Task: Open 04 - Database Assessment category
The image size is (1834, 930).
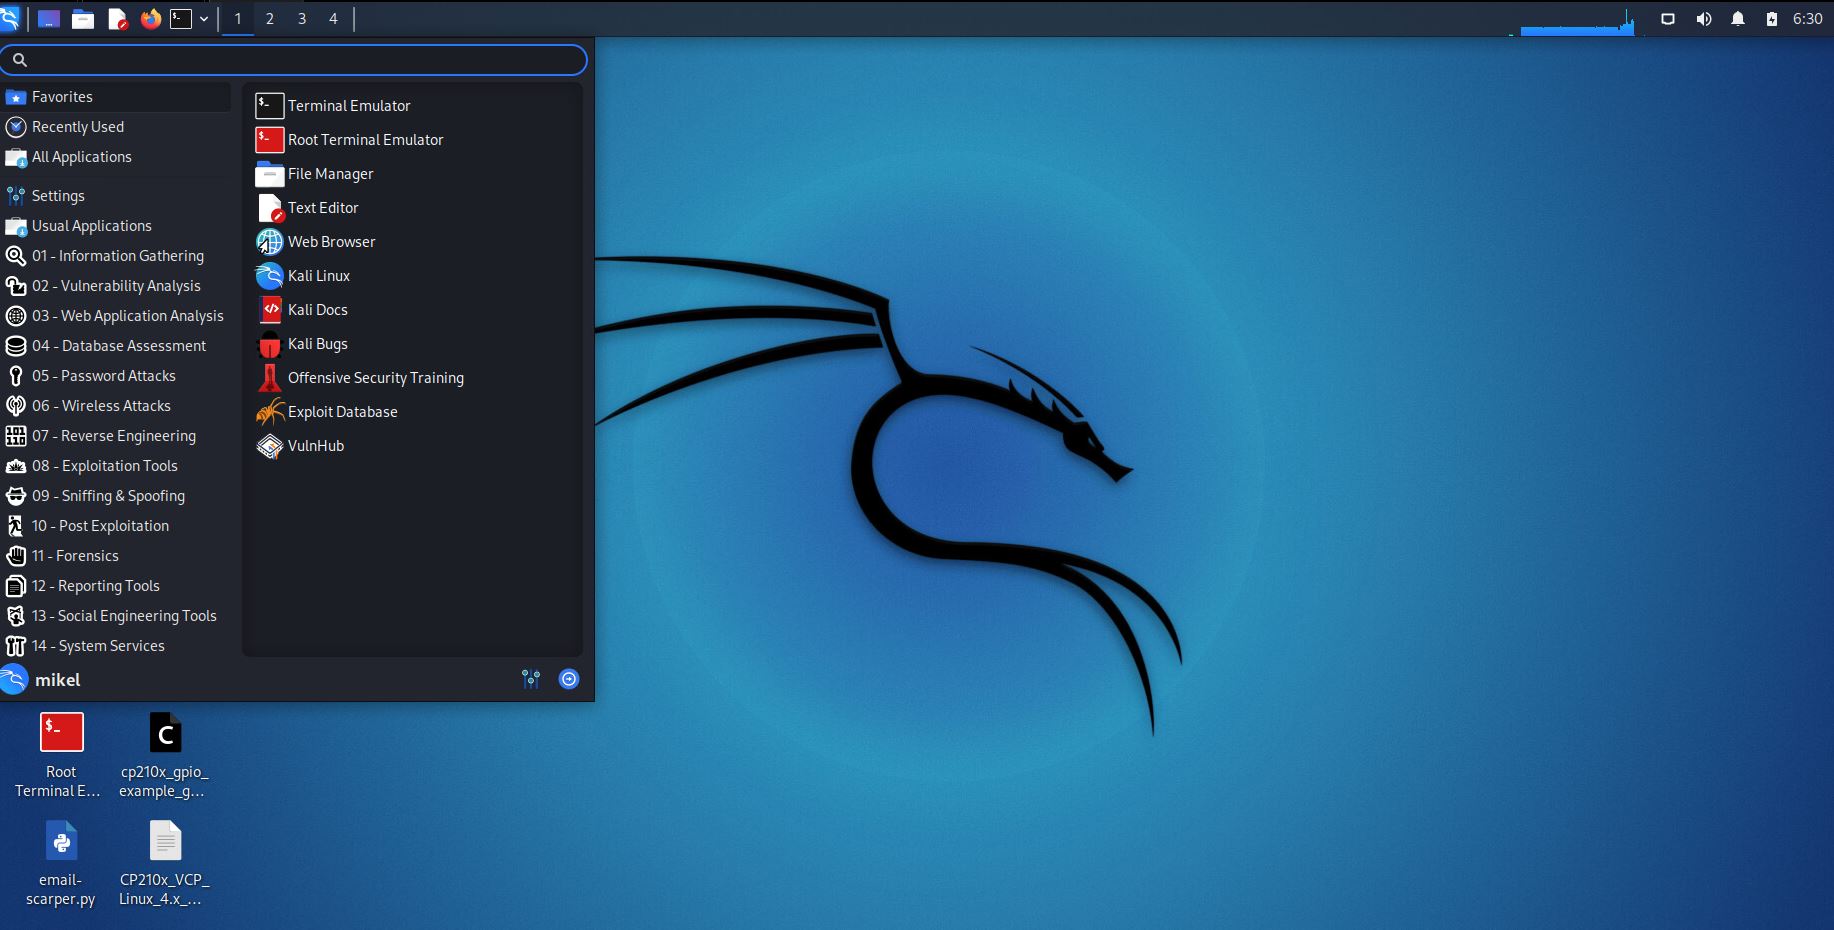Action: tap(117, 346)
